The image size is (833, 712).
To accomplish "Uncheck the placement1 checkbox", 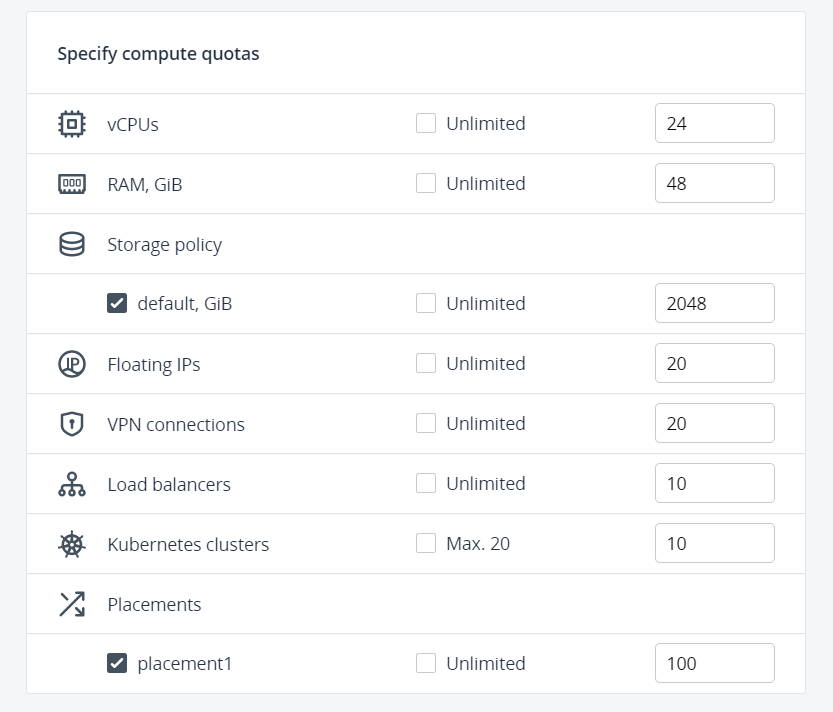I will (117, 663).
